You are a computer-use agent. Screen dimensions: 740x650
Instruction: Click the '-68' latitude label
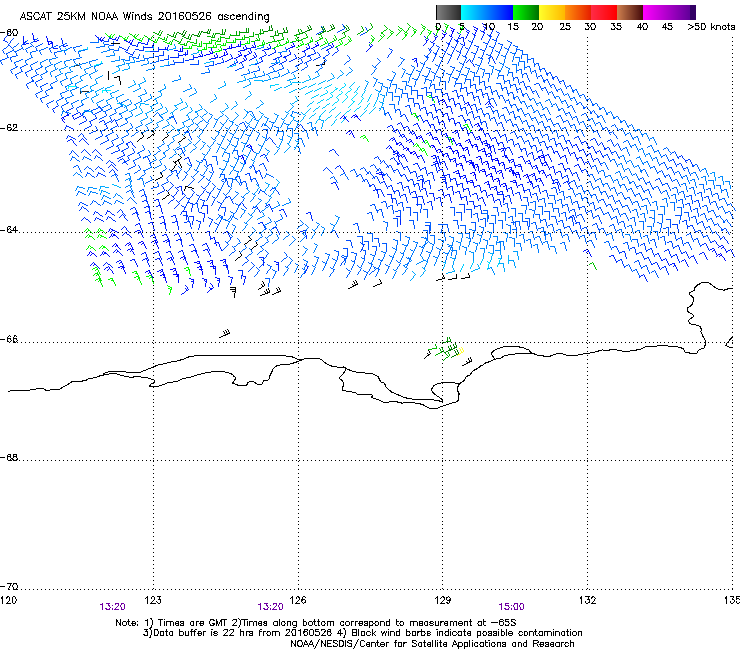tap(9, 457)
